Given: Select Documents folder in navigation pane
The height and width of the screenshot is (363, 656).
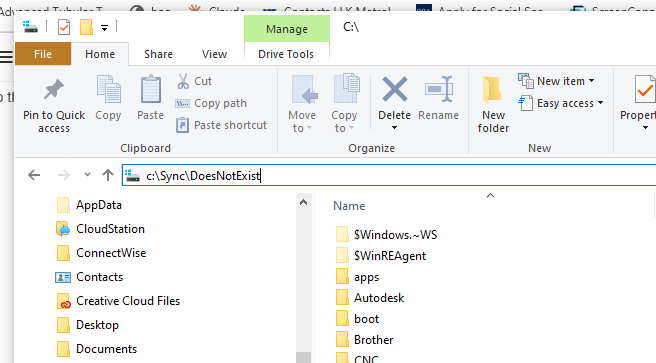Looking at the screenshot, I should [97, 349].
